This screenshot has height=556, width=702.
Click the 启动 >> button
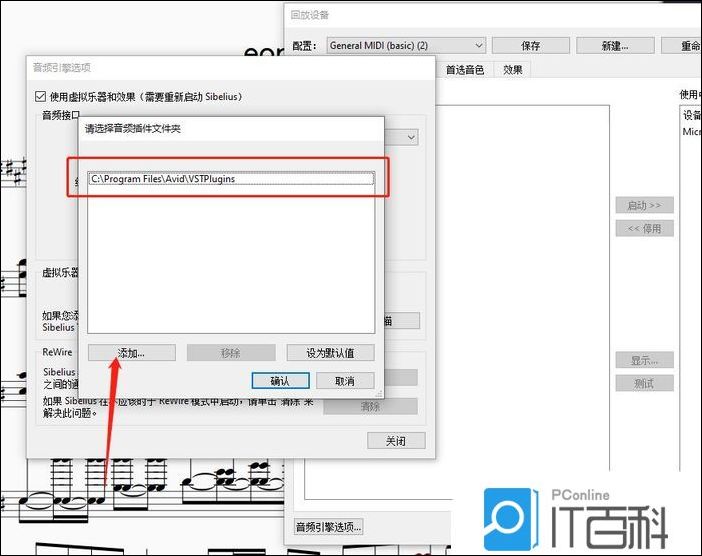tap(644, 205)
